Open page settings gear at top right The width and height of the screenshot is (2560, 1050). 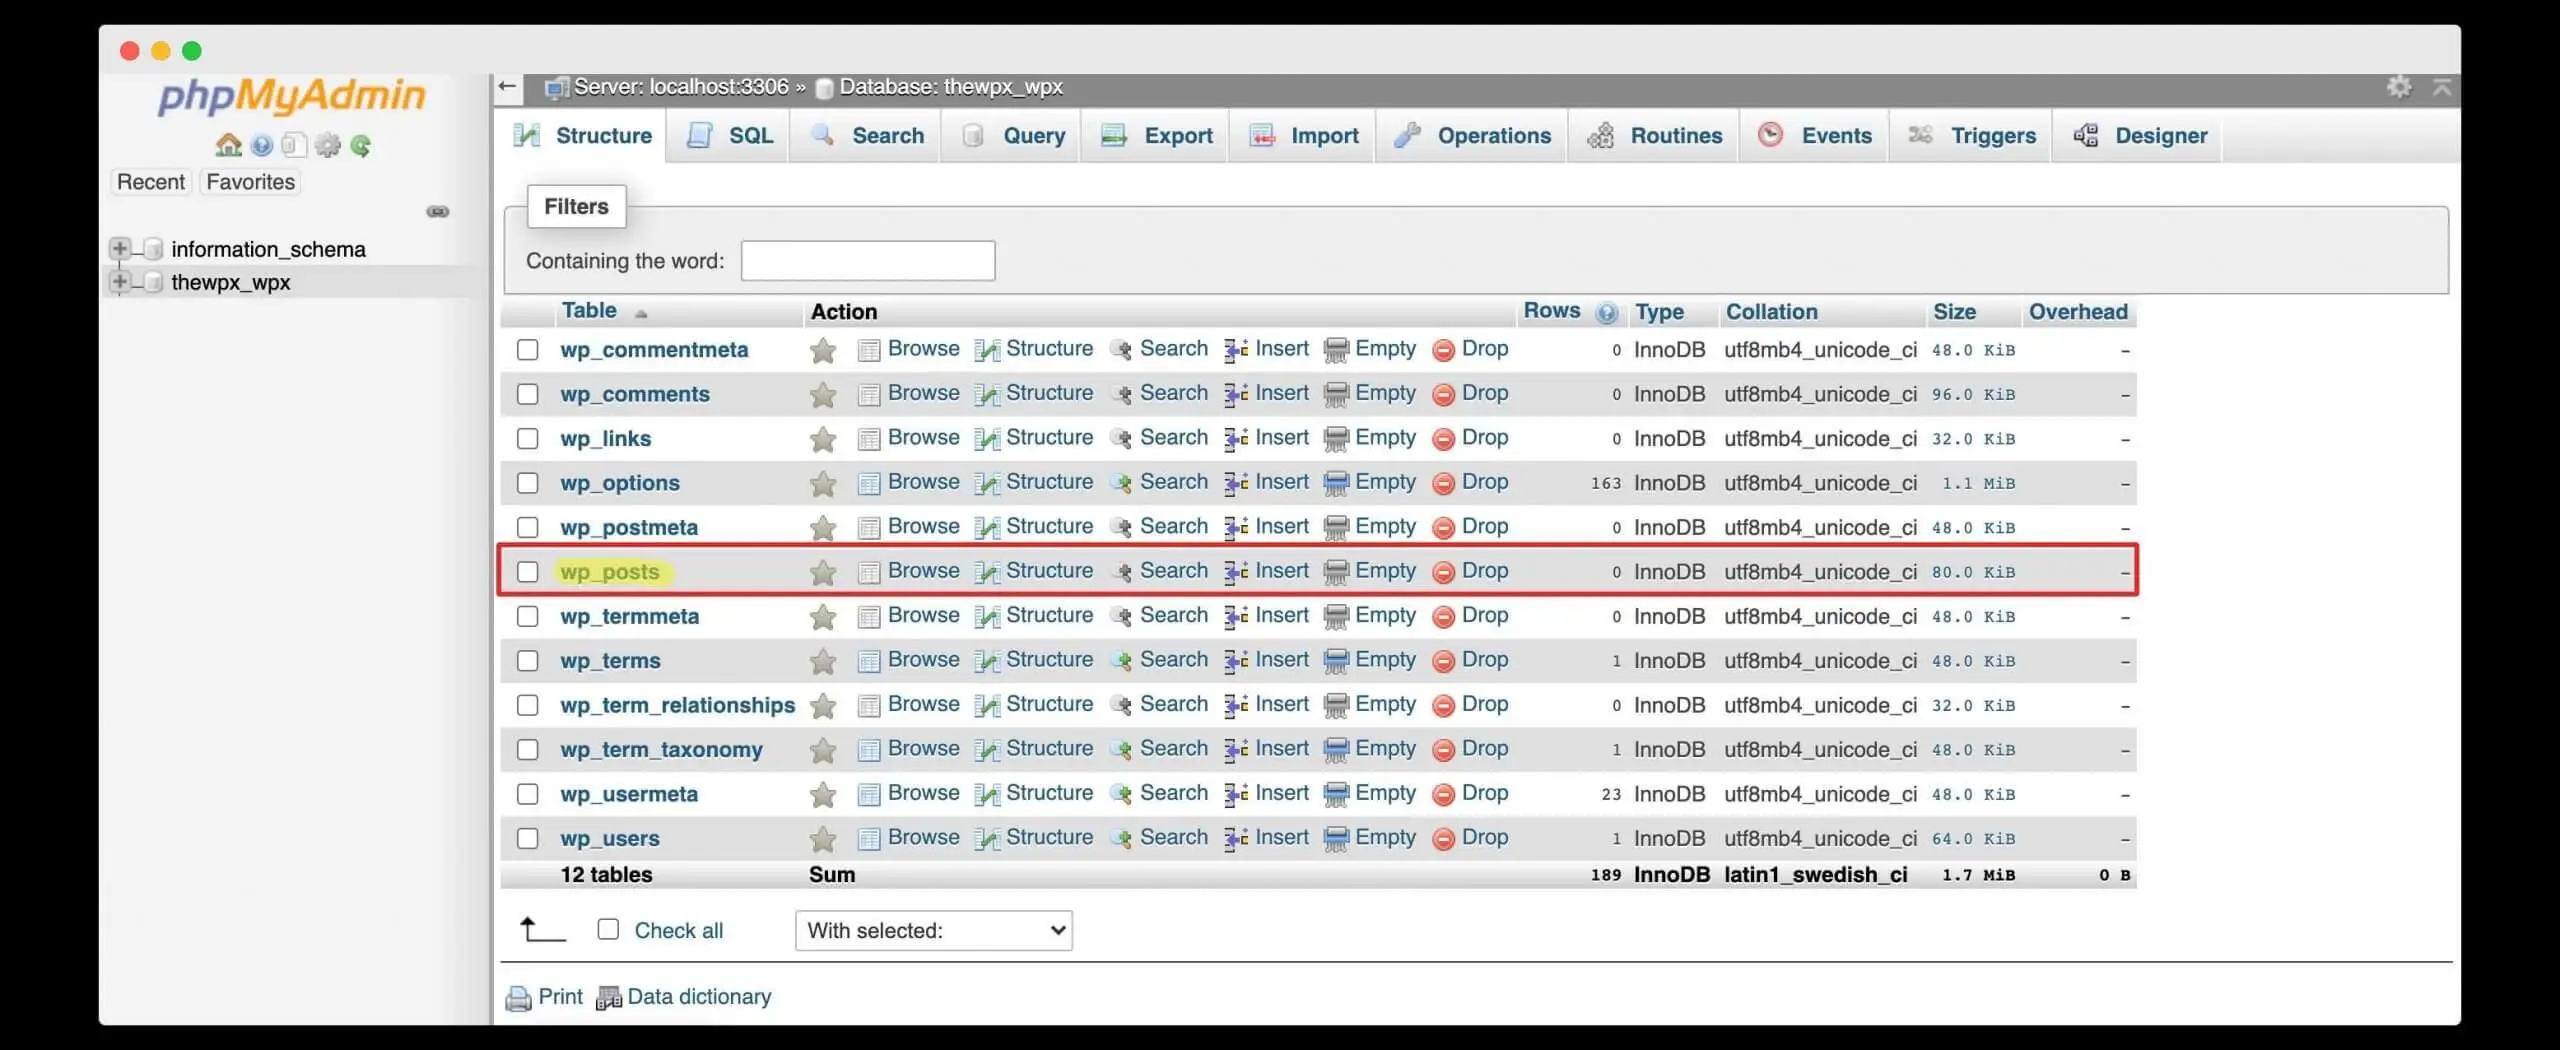[2399, 87]
